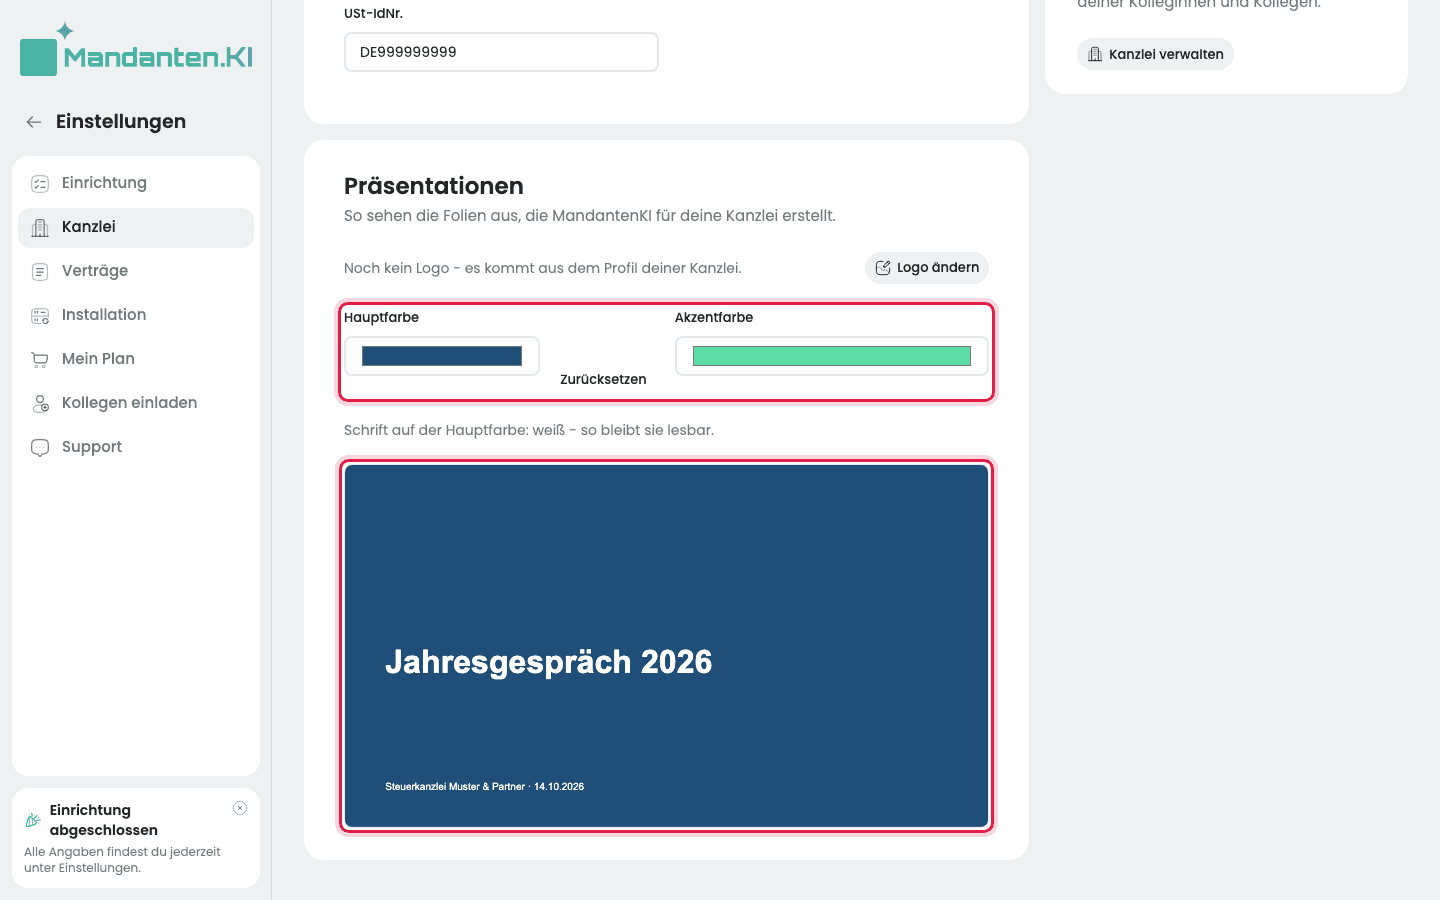
Task: Click the Jahresgespräch 2026 slide preview
Action: click(x=666, y=646)
